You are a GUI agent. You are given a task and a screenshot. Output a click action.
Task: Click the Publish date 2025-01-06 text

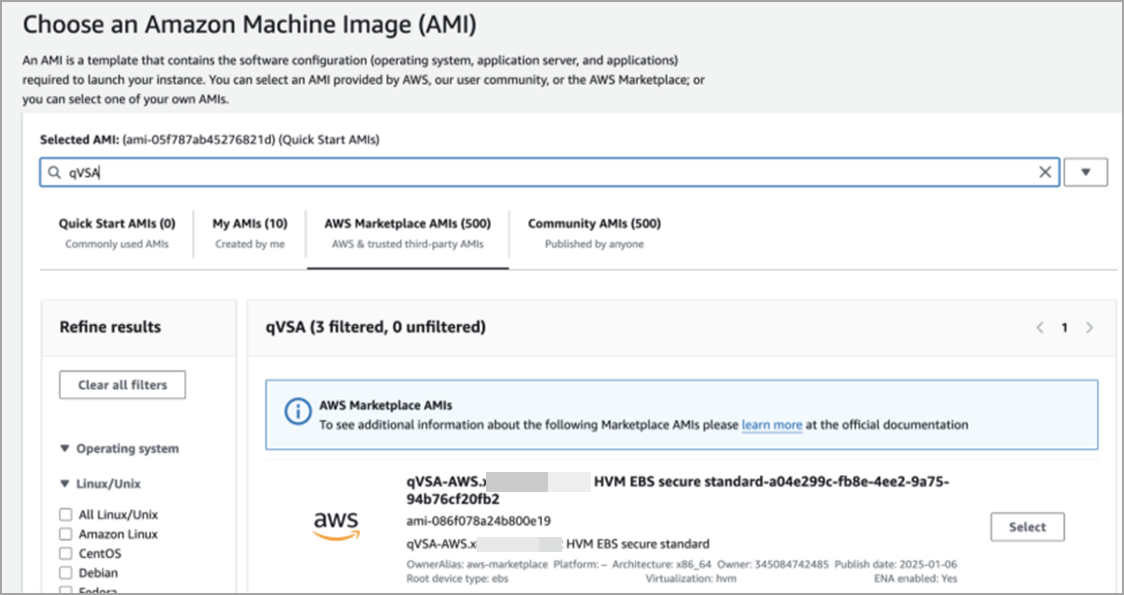coord(896,565)
